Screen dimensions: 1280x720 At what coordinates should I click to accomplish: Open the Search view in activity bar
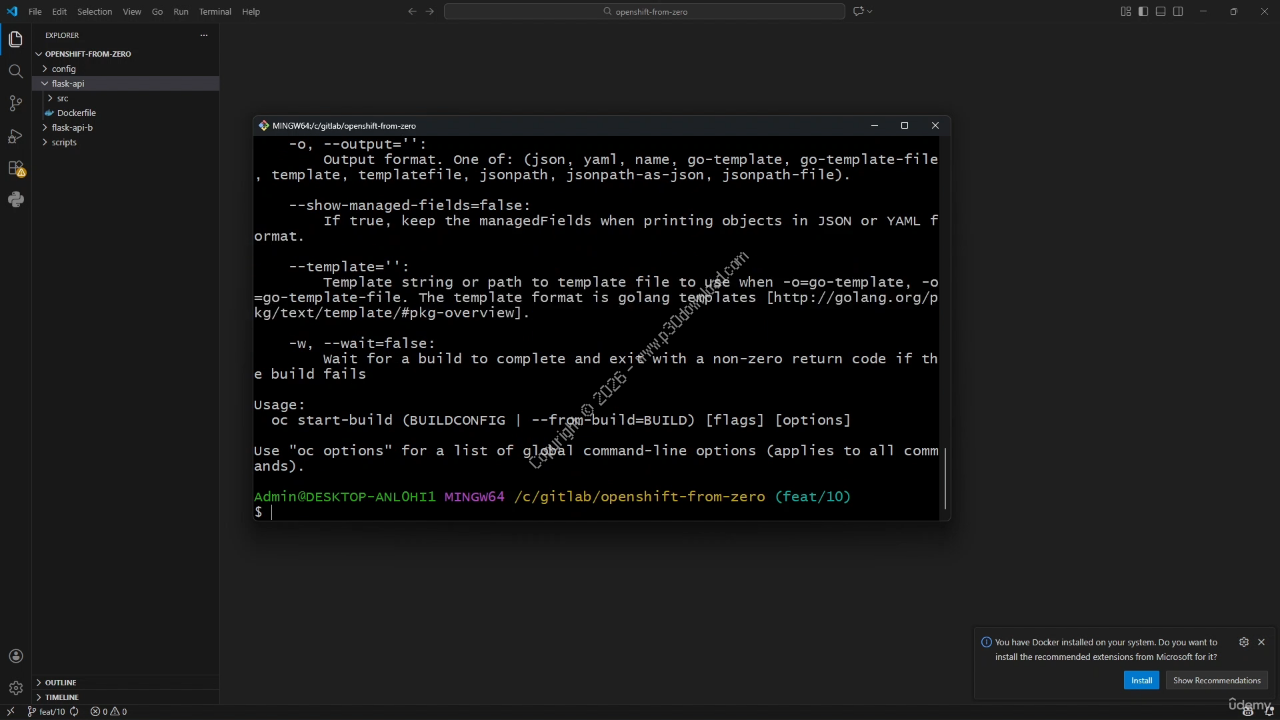[x=15, y=71]
